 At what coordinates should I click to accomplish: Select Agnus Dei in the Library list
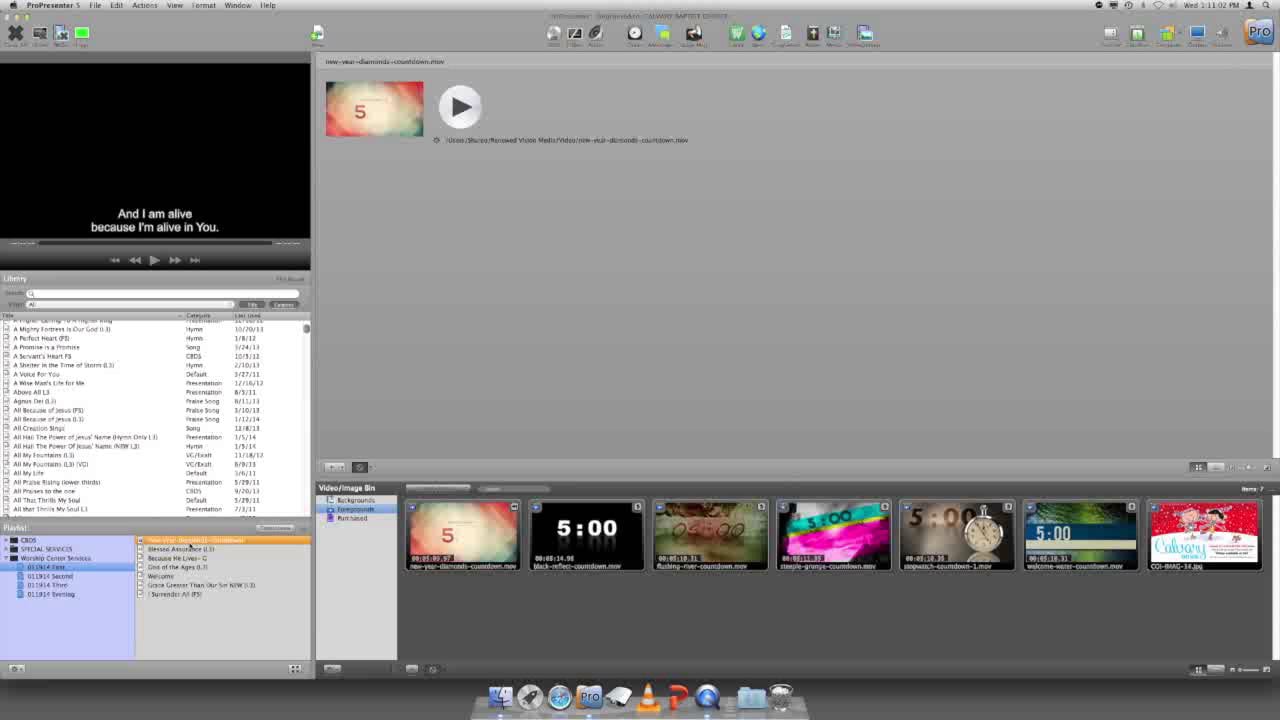35,401
